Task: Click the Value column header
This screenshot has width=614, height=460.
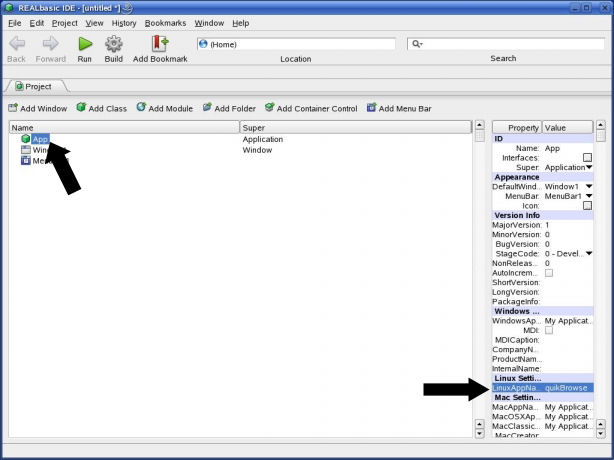Action: point(567,127)
